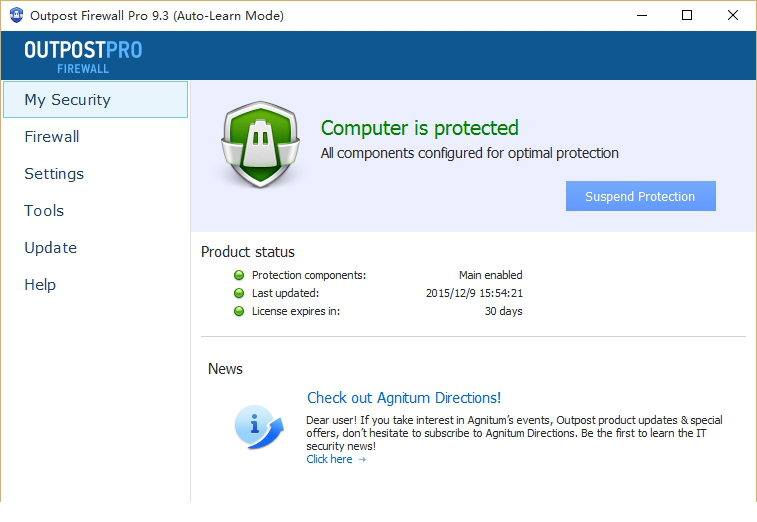Click the green dot beside Protection components

[x=238, y=275]
